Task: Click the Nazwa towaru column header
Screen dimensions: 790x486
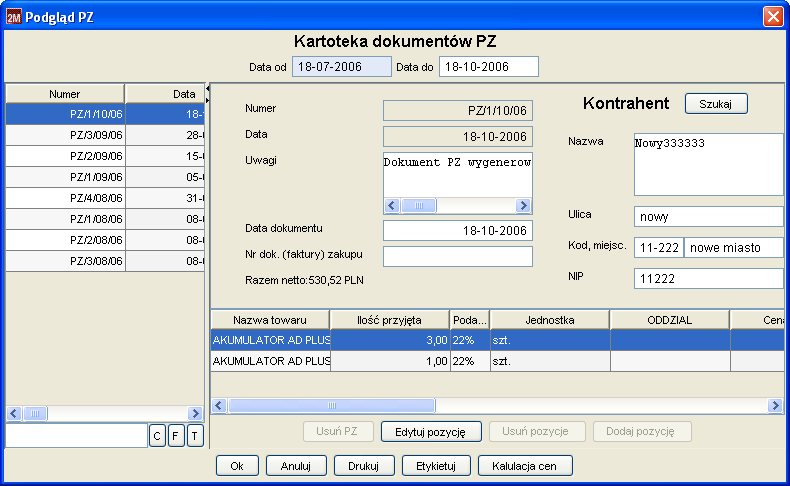Action: [x=270, y=320]
